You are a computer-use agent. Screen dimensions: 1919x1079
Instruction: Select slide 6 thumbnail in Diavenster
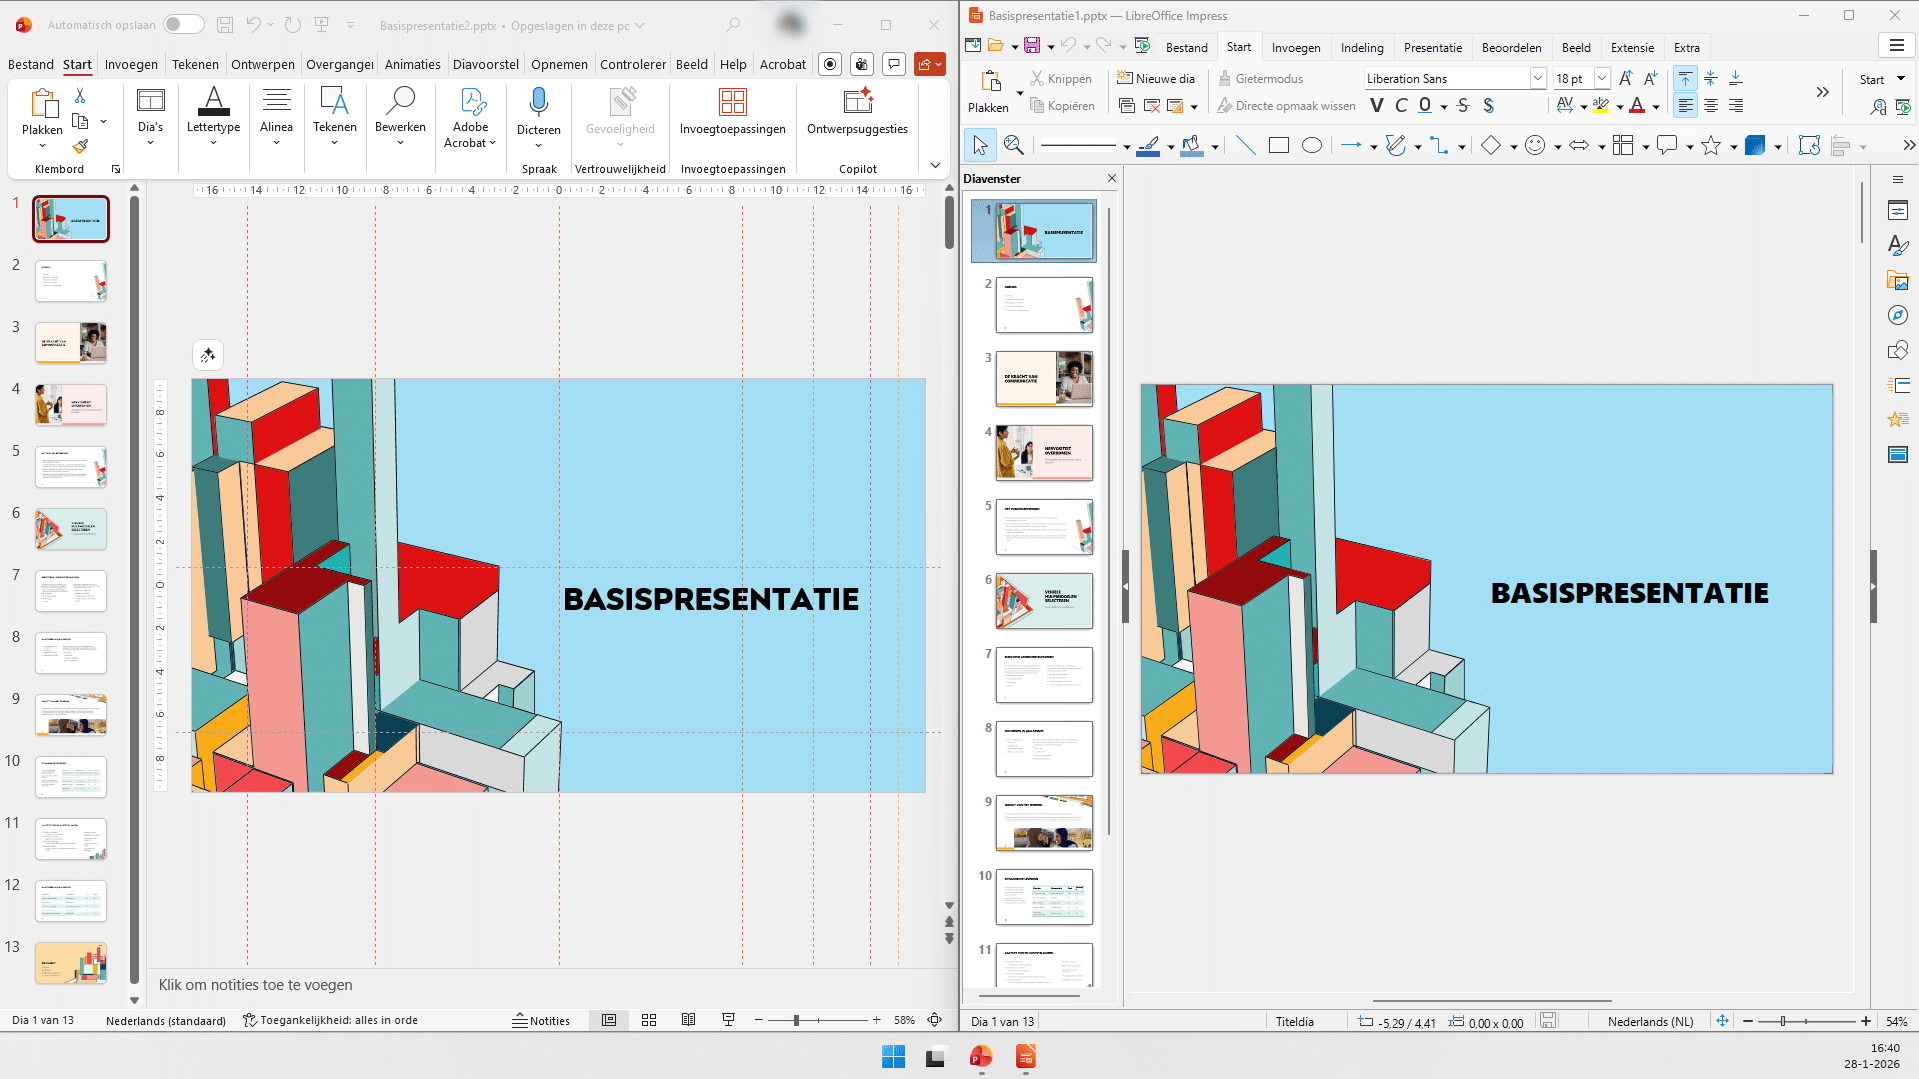[1044, 601]
